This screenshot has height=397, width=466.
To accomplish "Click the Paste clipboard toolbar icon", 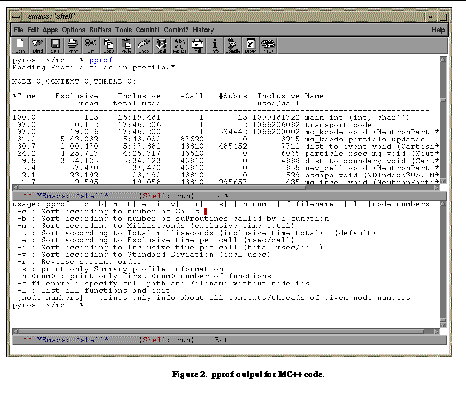I will [126, 45].
